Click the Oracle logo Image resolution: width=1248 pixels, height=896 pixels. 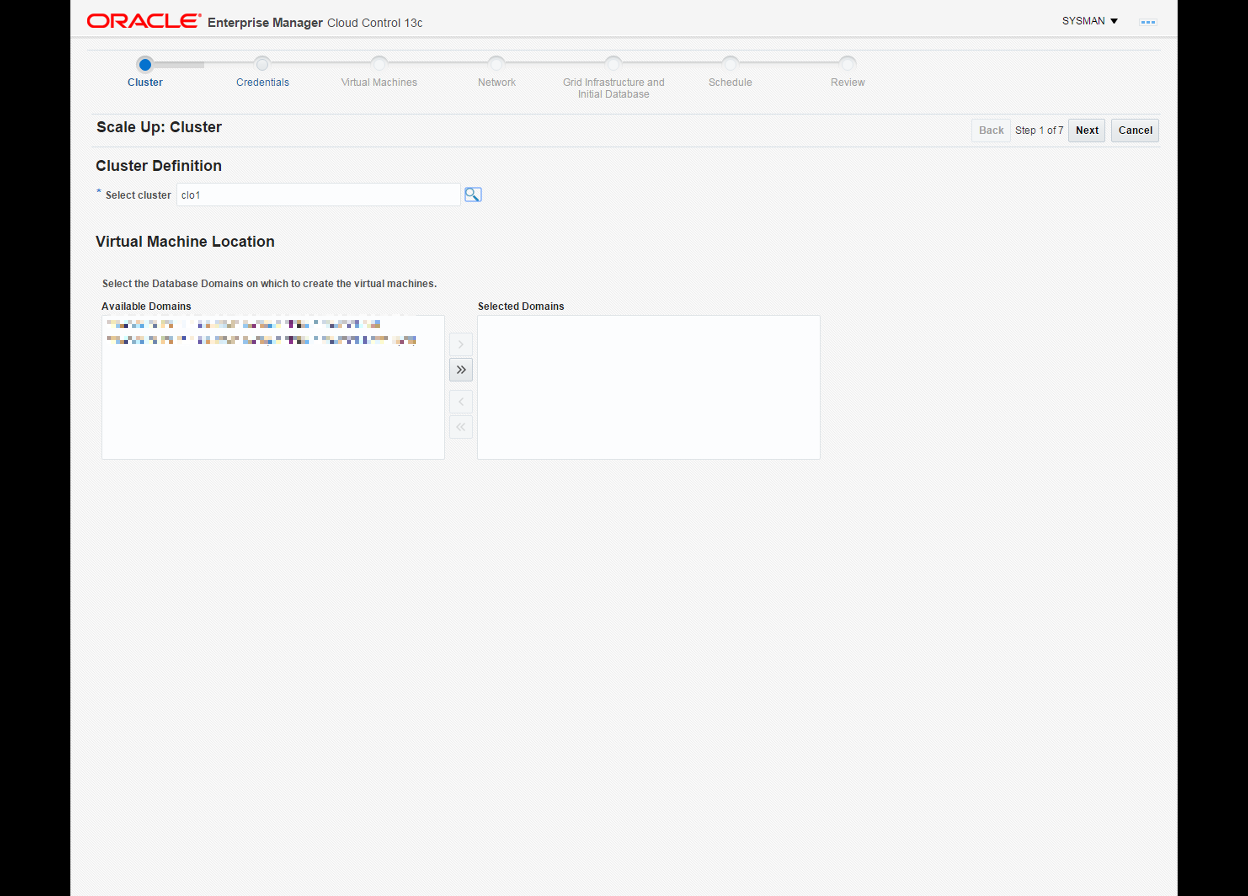(x=144, y=21)
